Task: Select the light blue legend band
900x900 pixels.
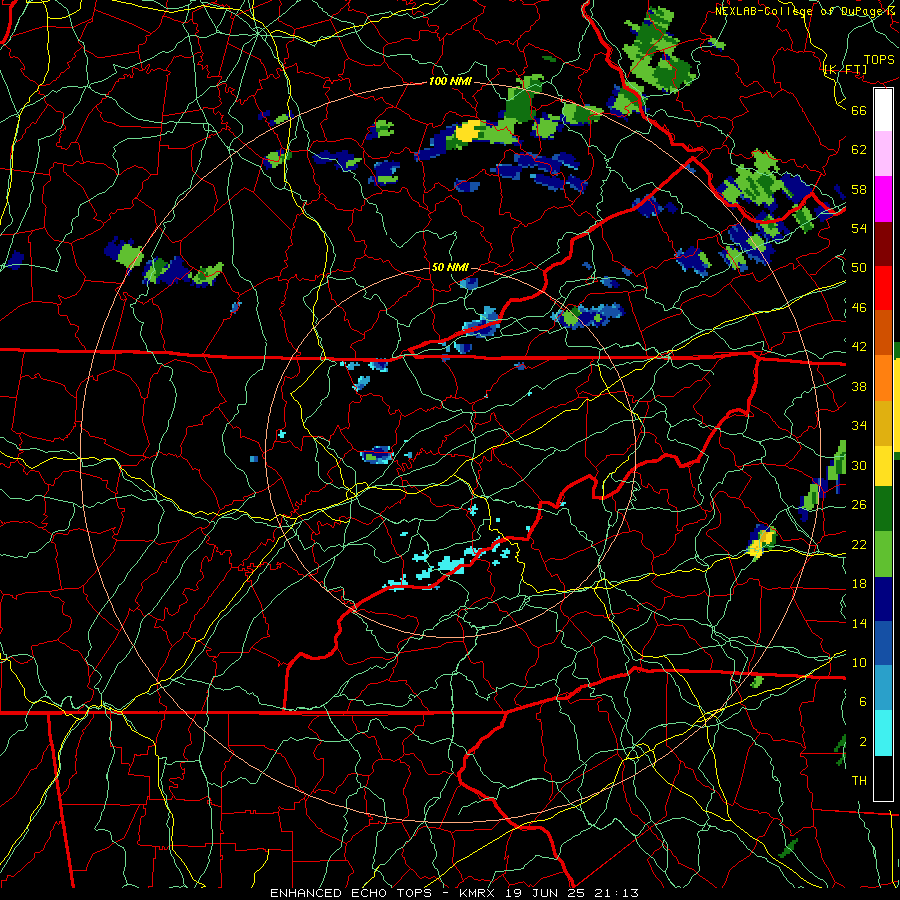Action: pos(883,688)
